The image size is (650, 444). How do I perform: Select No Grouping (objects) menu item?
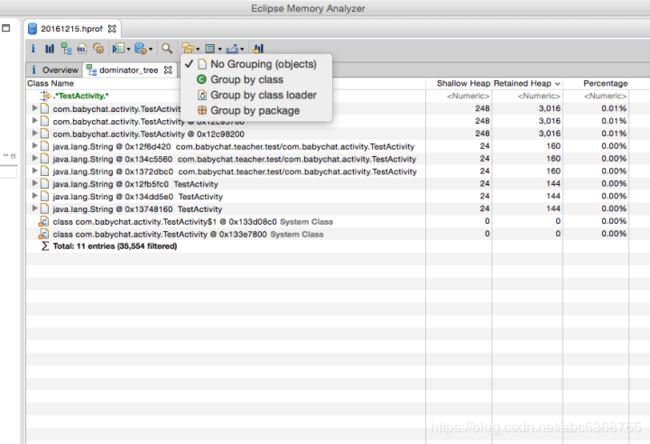pos(256,64)
